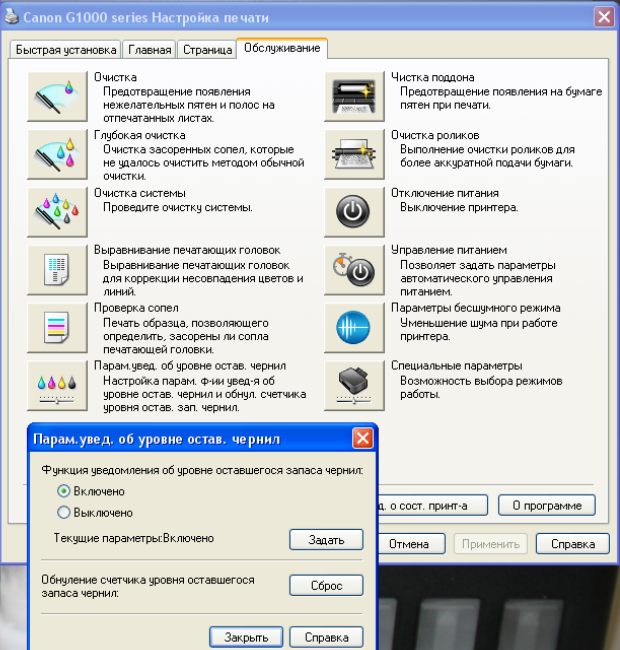Start Глубокая очистка deep cleaning
This screenshot has width=620, height=650.
(57, 154)
